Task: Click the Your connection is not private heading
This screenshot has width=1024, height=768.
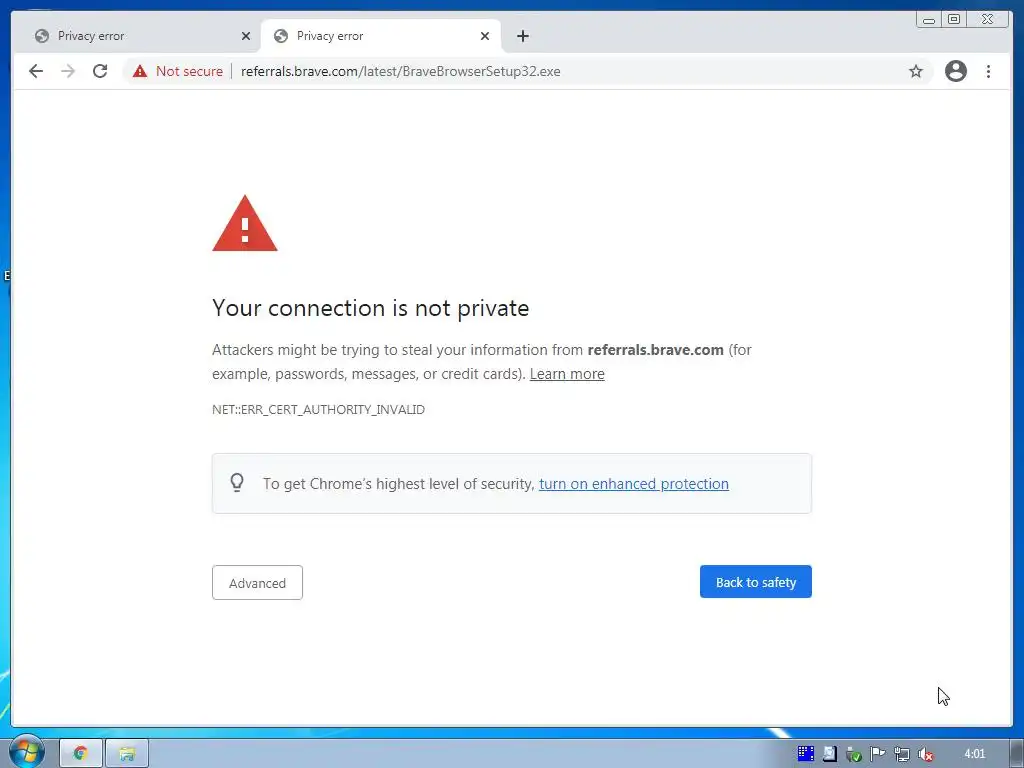Action: pos(370,308)
